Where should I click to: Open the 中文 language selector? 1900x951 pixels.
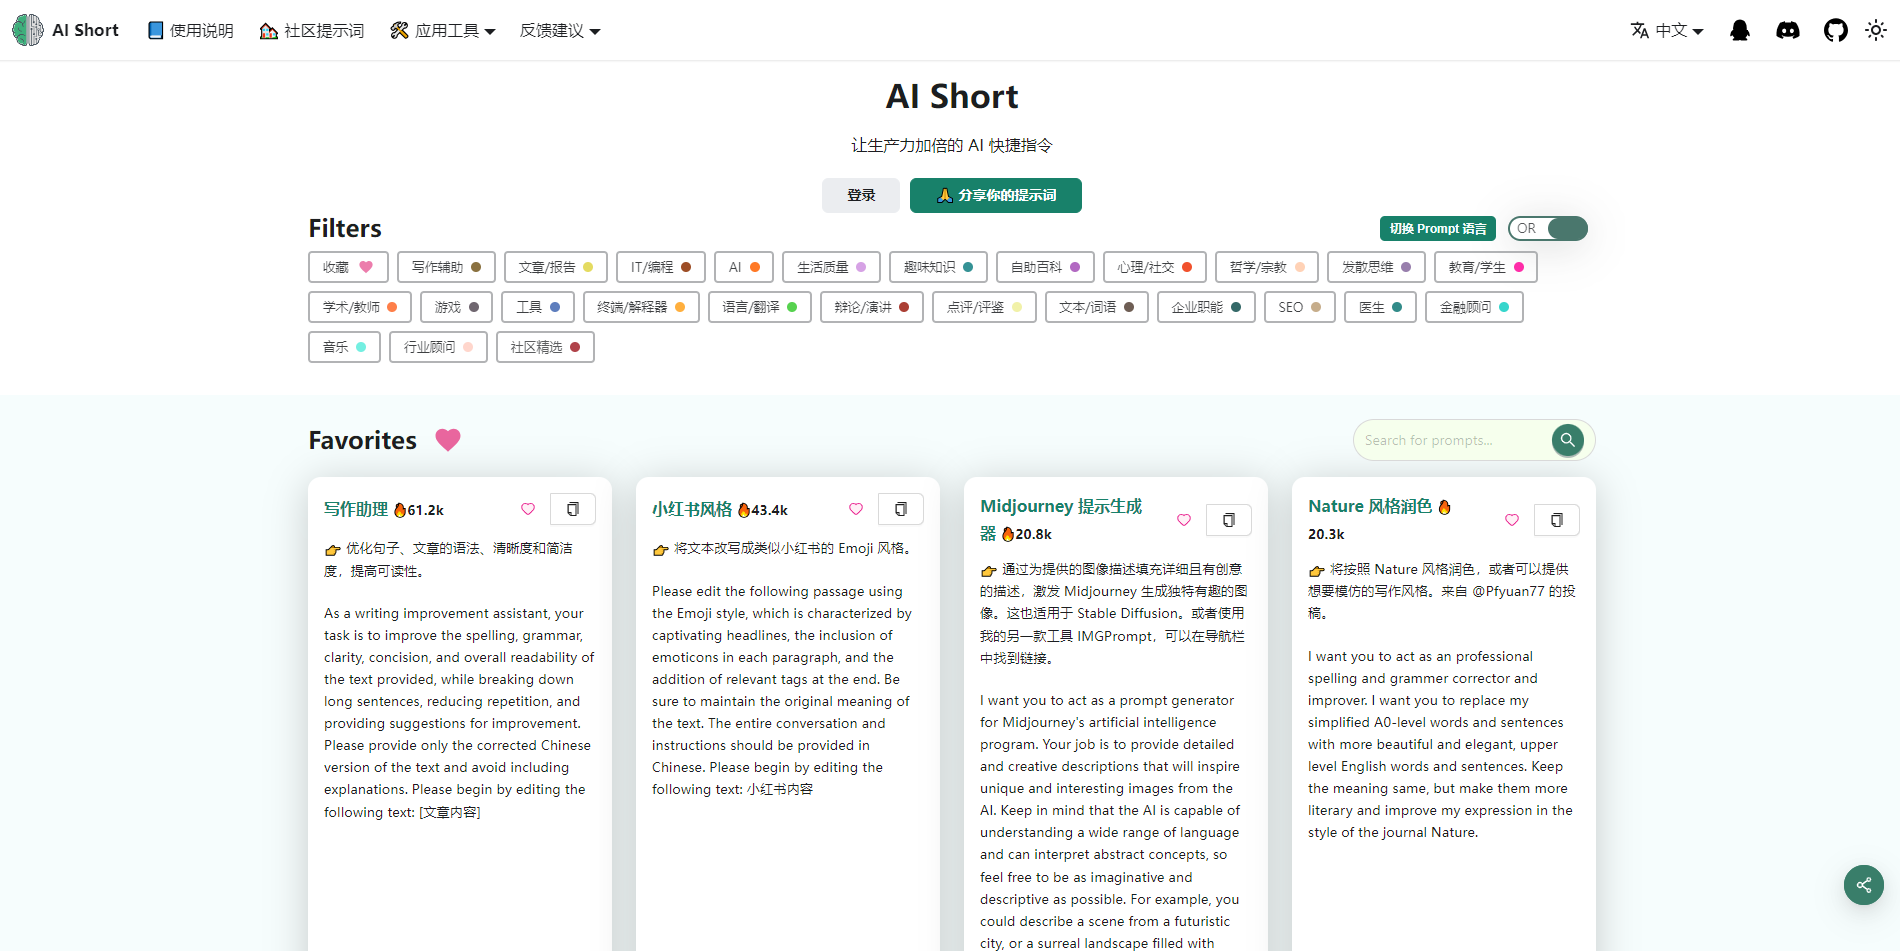(1666, 31)
